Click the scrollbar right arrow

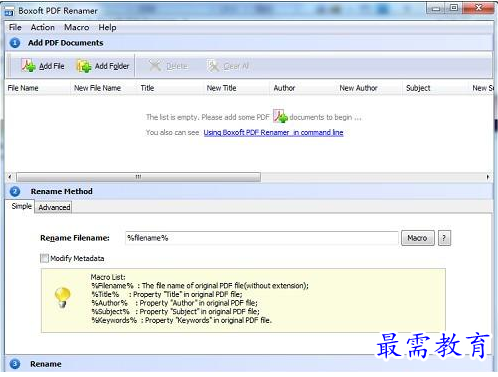click(x=488, y=177)
